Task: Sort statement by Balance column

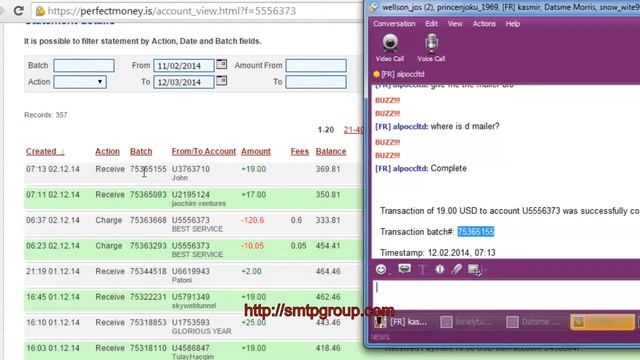Action: [x=331, y=151]
